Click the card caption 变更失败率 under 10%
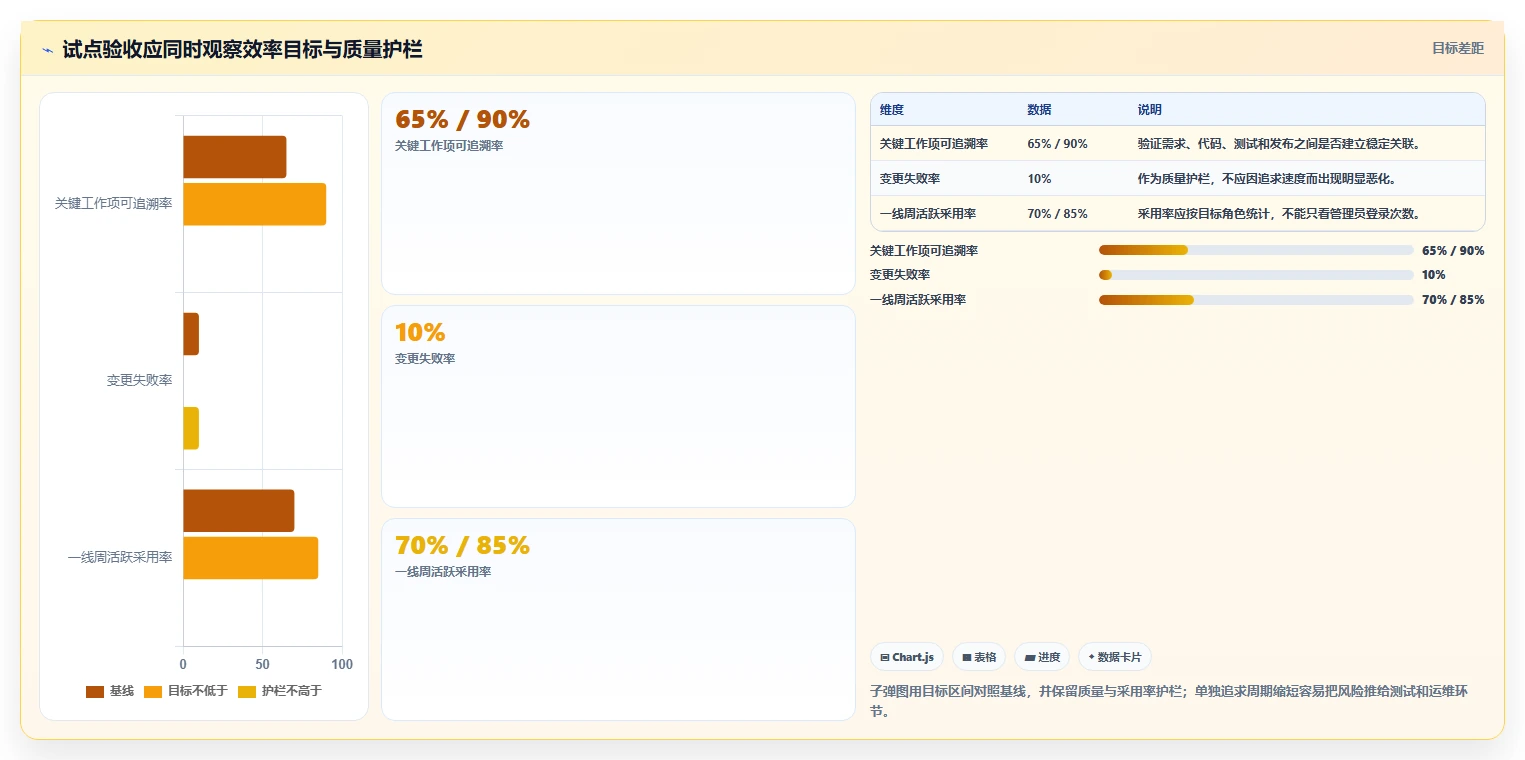 coord(425,359)
